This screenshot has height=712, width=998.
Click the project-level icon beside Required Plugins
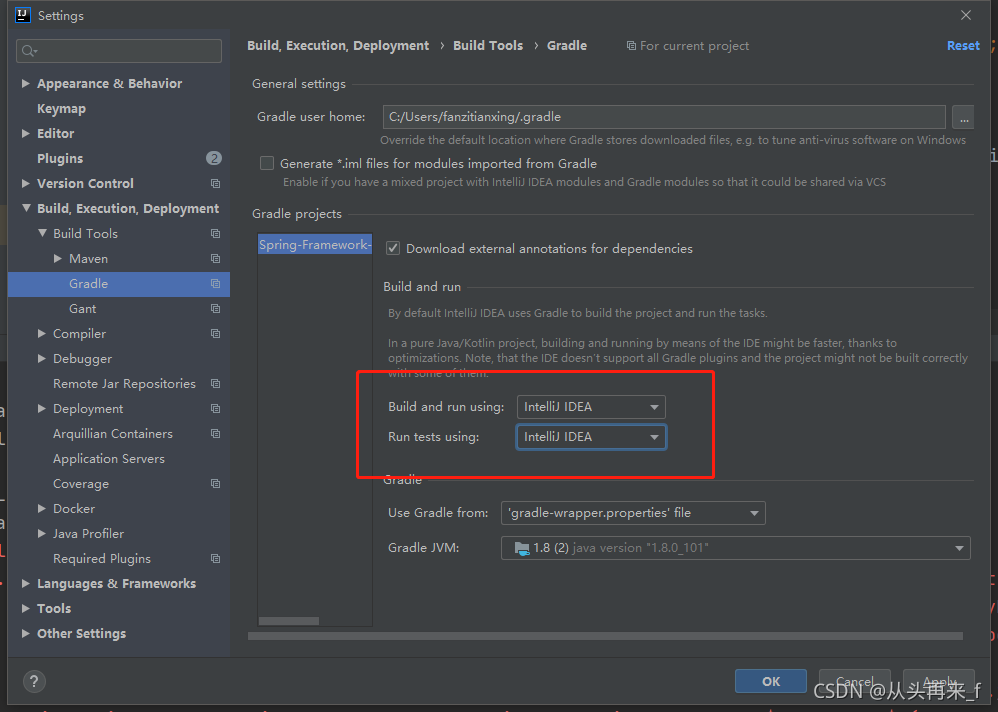coord(216,559)
